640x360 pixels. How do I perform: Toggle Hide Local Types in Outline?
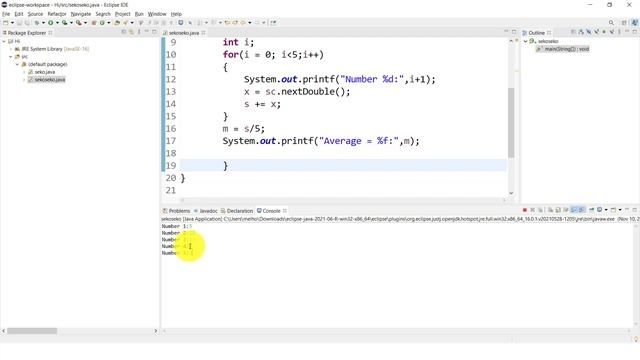coord(611,32)
